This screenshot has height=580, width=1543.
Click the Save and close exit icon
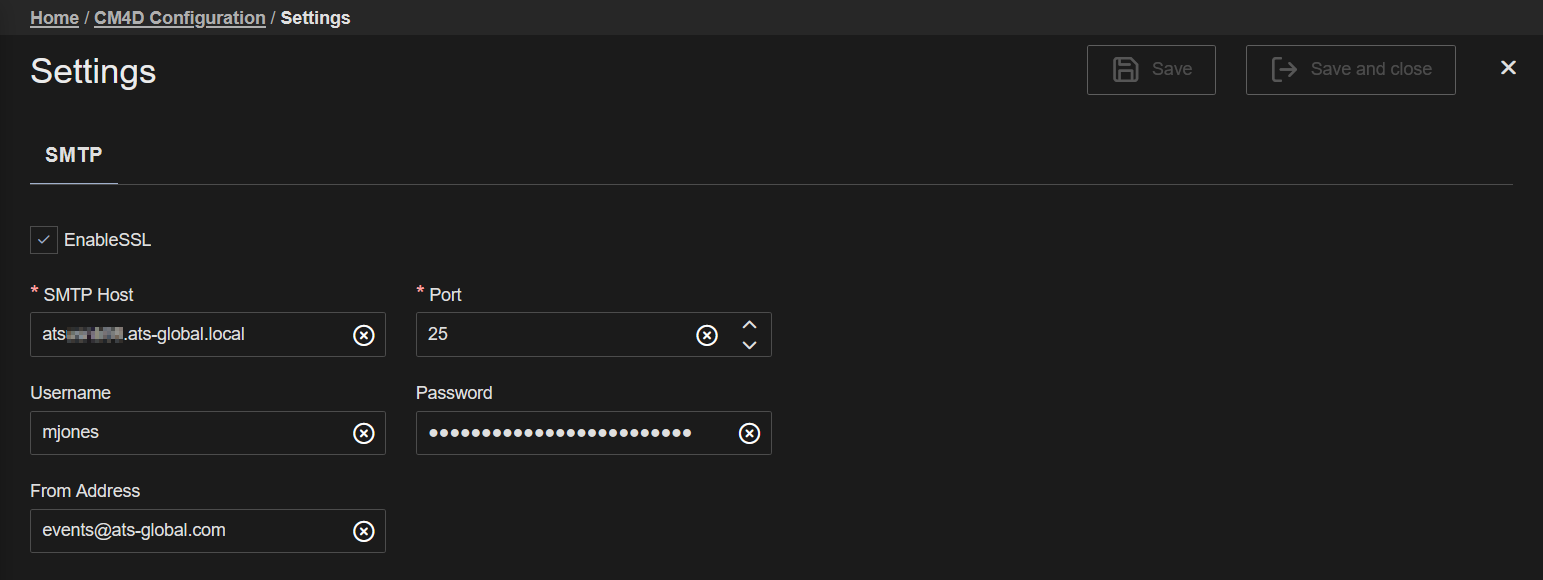pos(1284,70)
